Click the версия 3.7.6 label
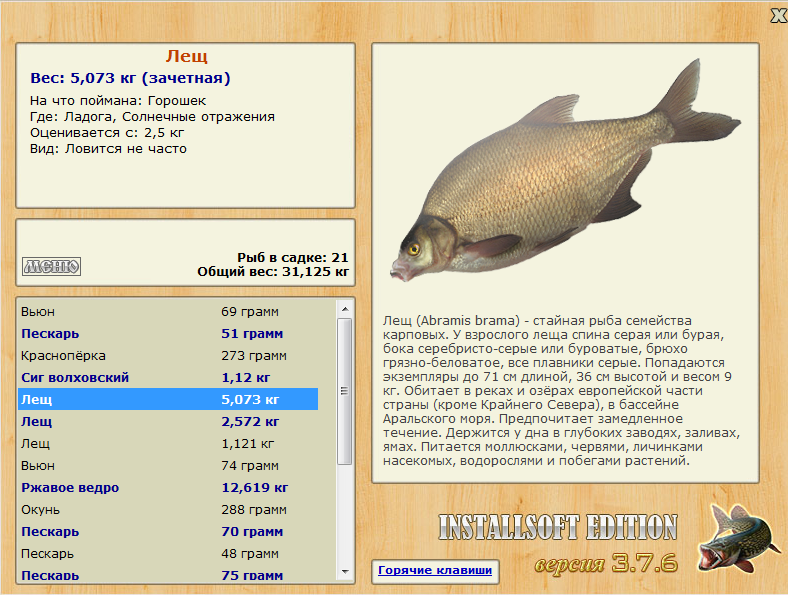The image size is (788, 595). [x=606, y=564]
